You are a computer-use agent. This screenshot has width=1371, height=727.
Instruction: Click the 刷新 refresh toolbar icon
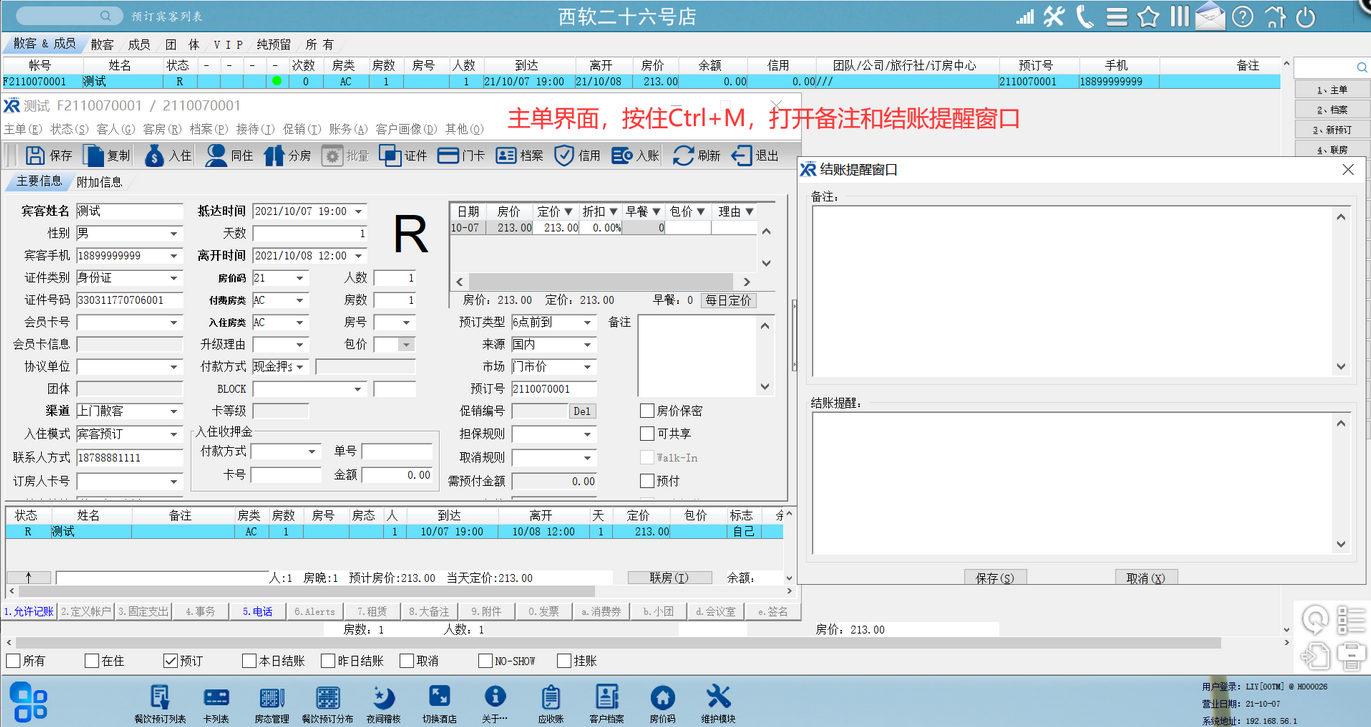coord(683,155)
